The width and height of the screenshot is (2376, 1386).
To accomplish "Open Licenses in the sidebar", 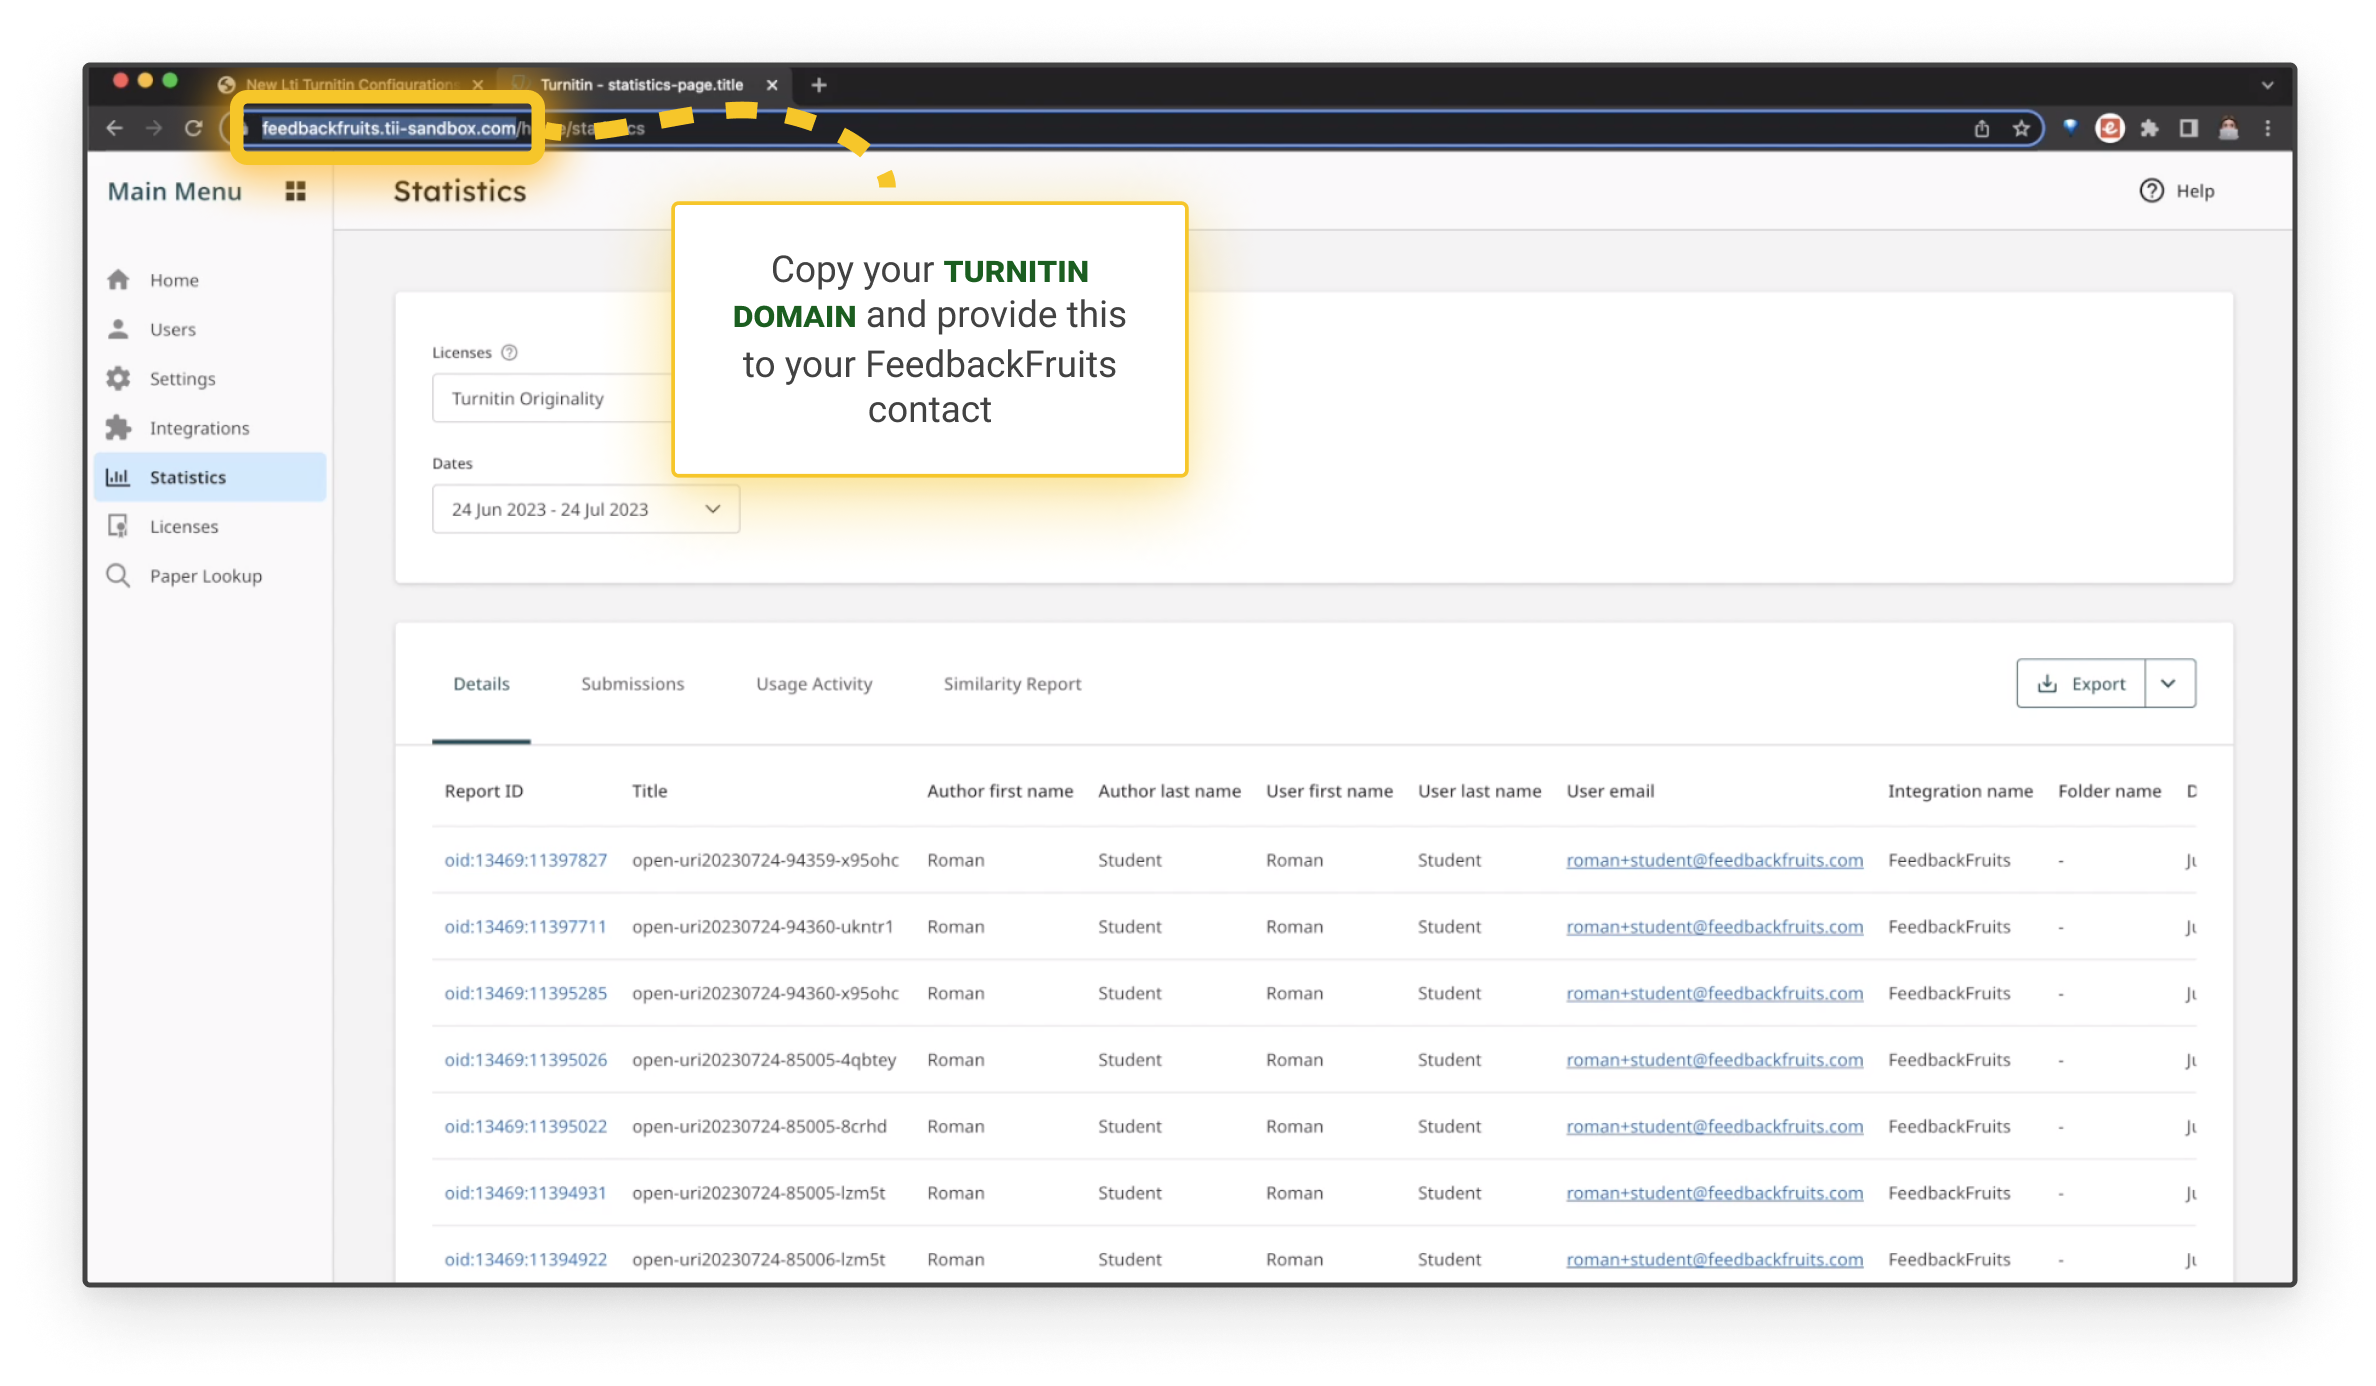I will tap(210, 526).
